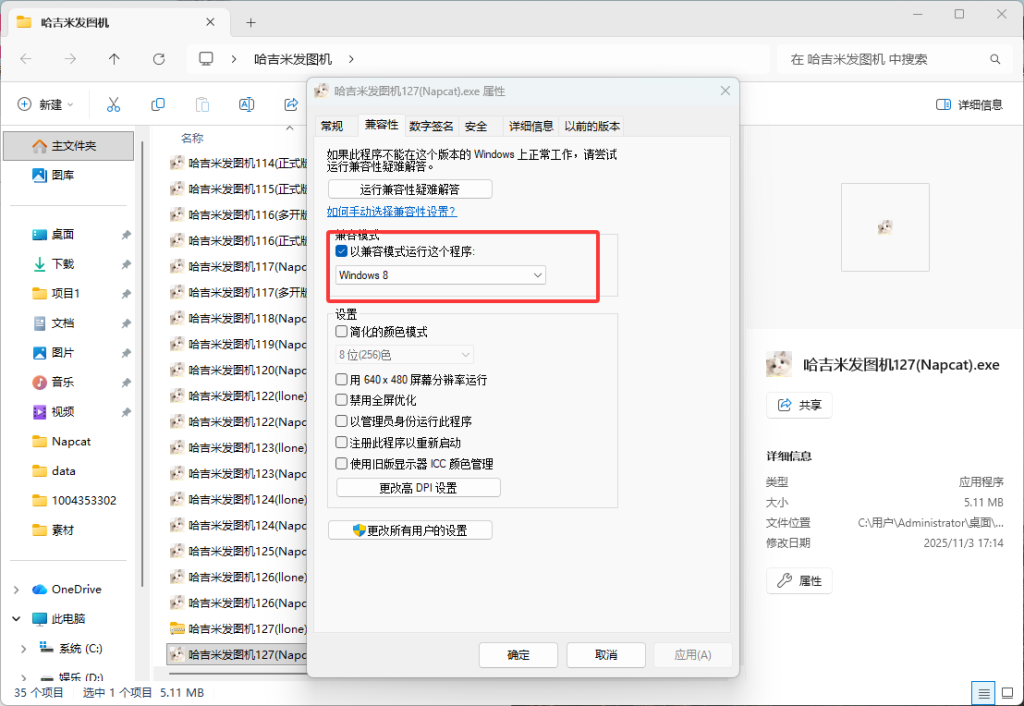Click the Share icon in the toolbar
This screenshot has width=1024, height=706.
tap(290, 103)
